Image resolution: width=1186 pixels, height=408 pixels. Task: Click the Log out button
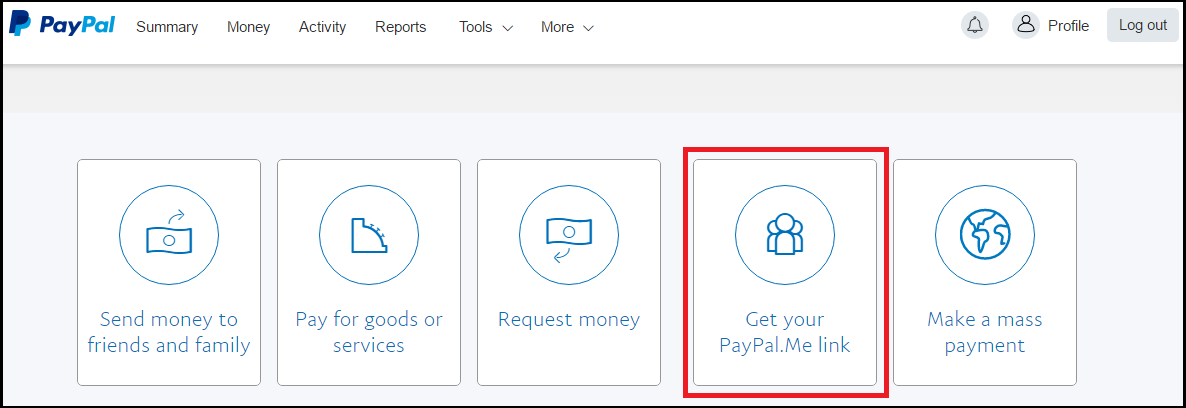point(1143,25)
